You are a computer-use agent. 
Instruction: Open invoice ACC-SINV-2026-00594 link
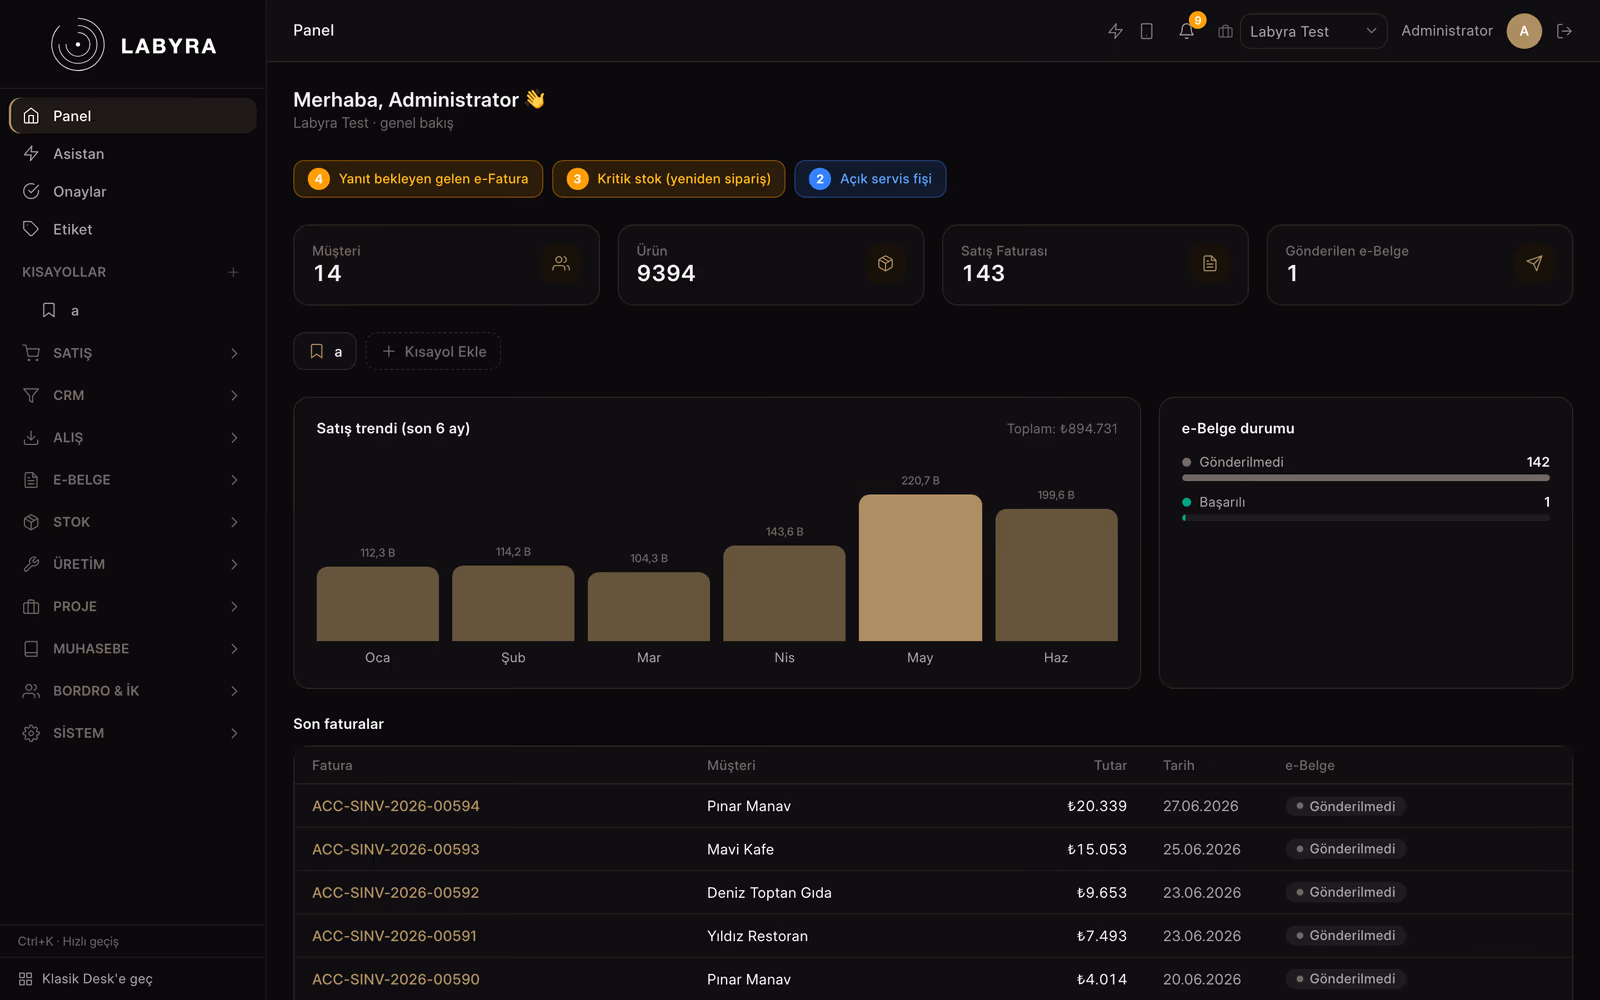396,806
